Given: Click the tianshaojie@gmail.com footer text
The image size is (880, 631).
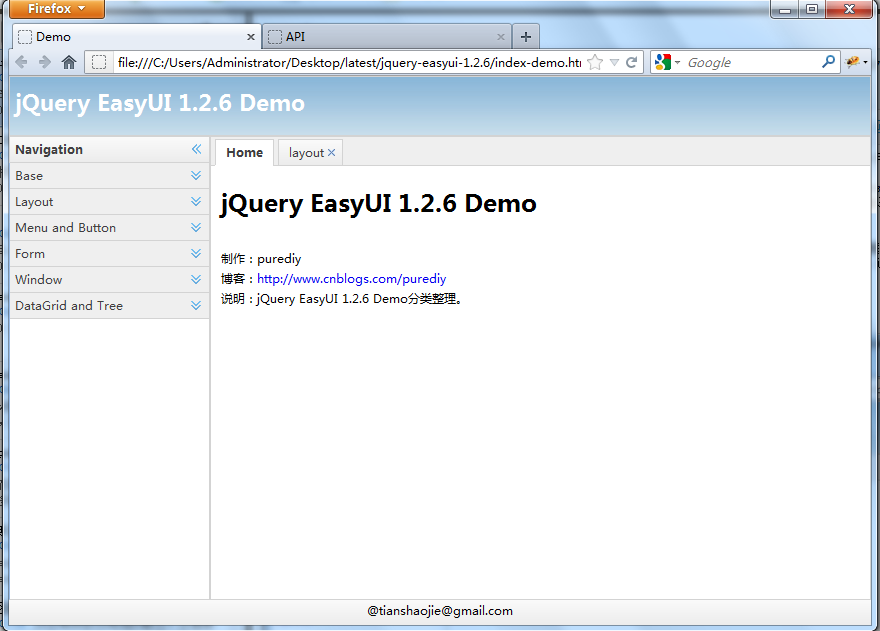Looking at the screenshot, I should pyautogui.click(x=440, y=611).
